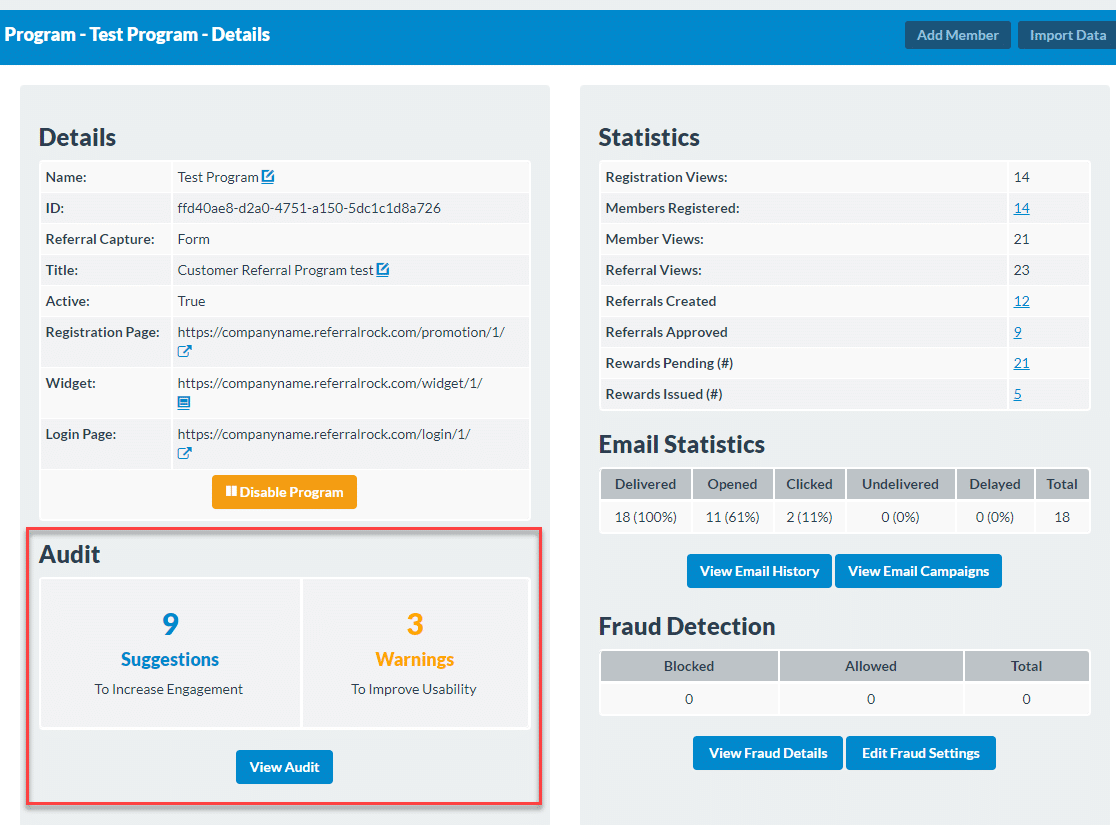
Task: Open Rewards Pending count 21 link
Action: tap(1021, 363)
